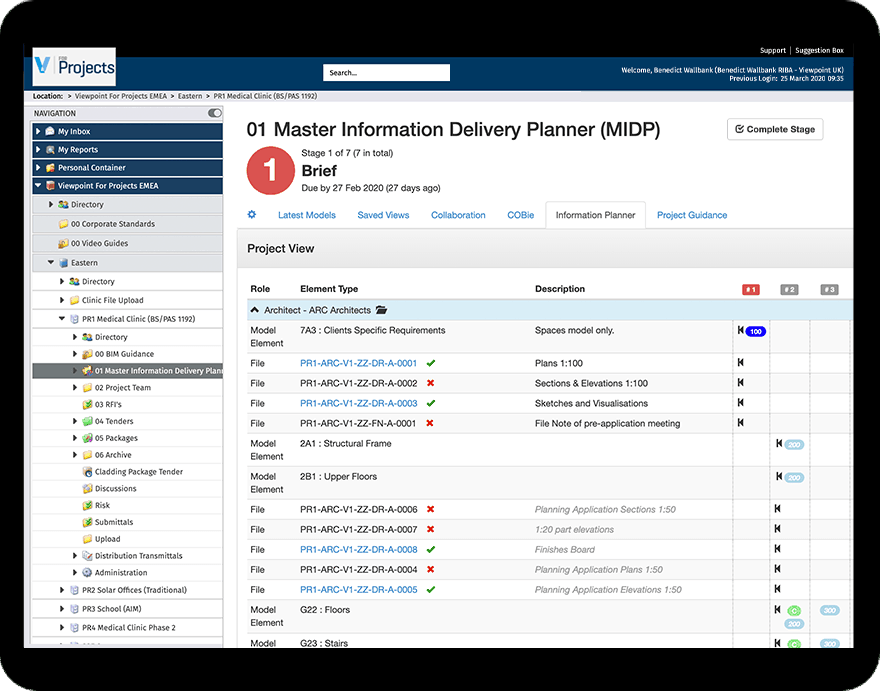Open 00 Corporate Standards folder

click(x=113, y=224)
